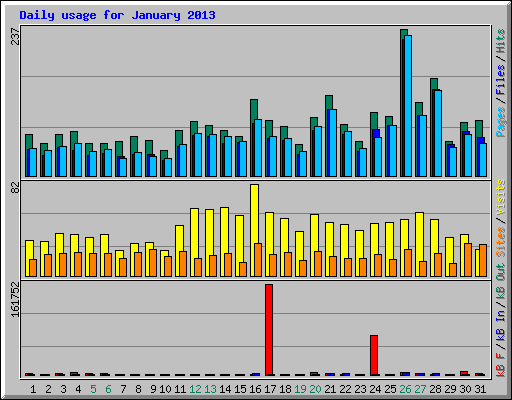Click the tall red kB bar on day 17
Screen dimensions: 512x400
(x=269, y=330)
